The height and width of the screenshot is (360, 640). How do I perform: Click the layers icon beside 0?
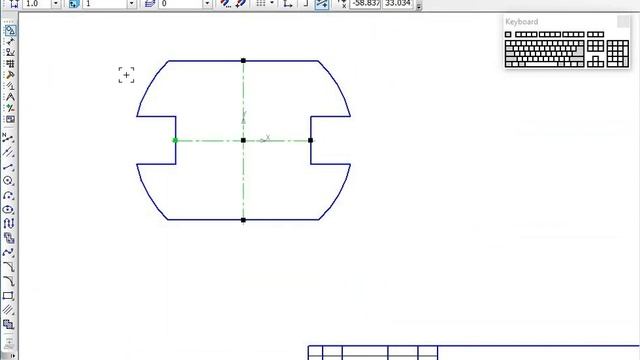tap(150, 4)
